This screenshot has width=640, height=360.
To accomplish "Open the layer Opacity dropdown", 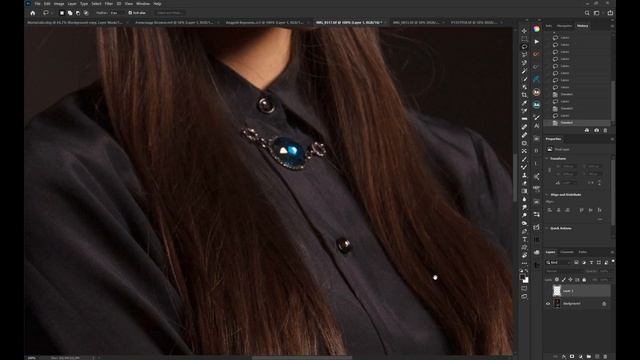I will point(604,271).
